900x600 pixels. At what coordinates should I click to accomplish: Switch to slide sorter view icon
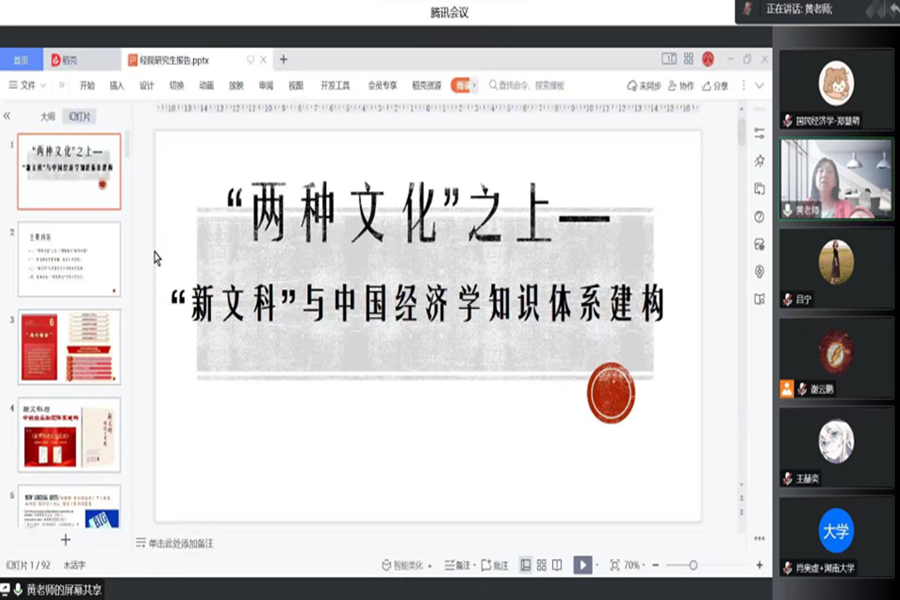(542, 565)
